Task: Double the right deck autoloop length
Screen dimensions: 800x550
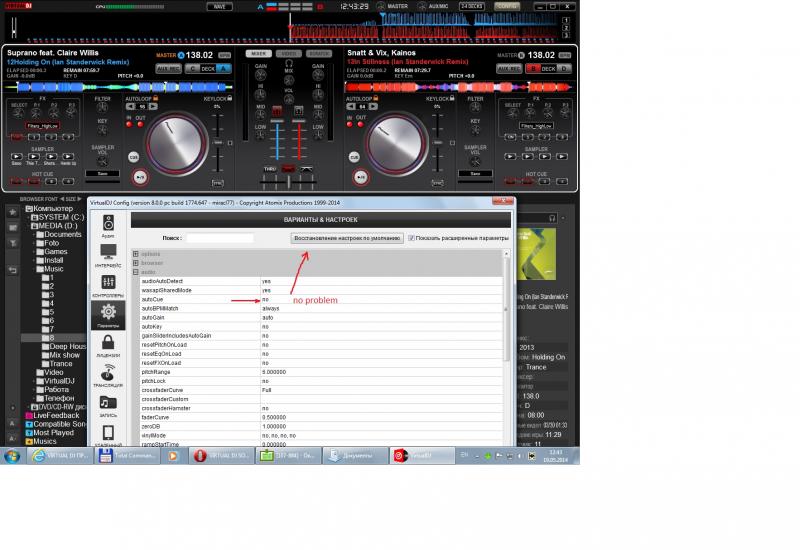Action: click(373, 106)
